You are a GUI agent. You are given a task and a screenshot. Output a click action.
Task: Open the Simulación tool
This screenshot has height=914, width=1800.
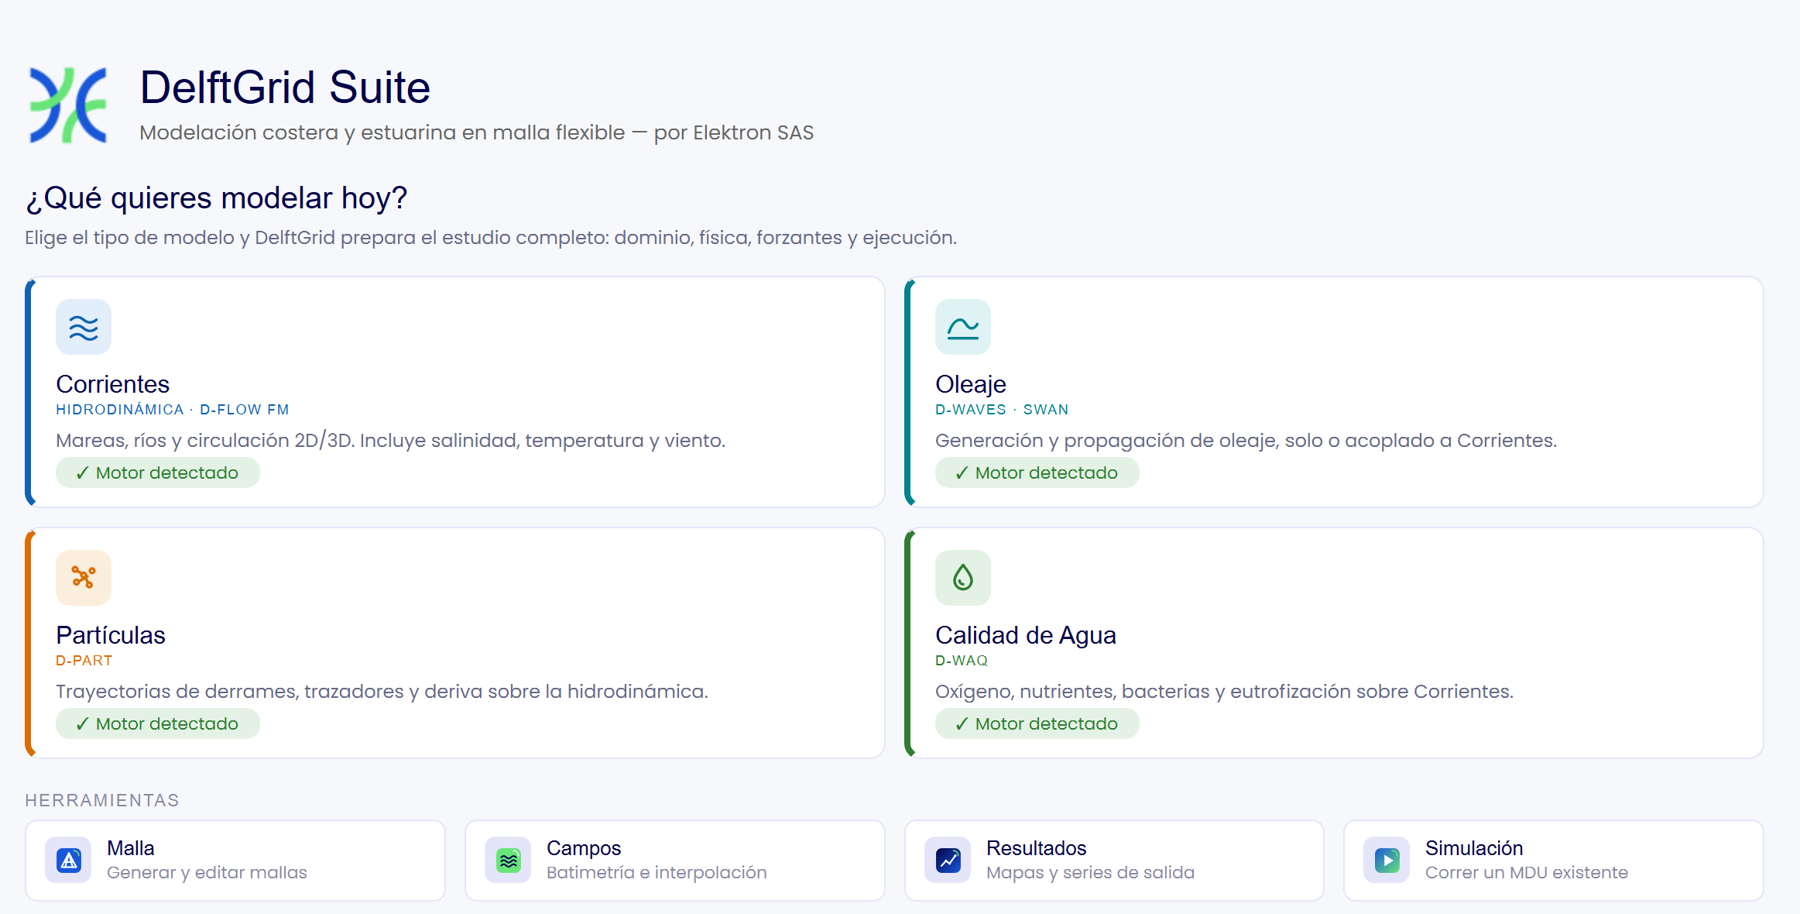click(1554, 860)
